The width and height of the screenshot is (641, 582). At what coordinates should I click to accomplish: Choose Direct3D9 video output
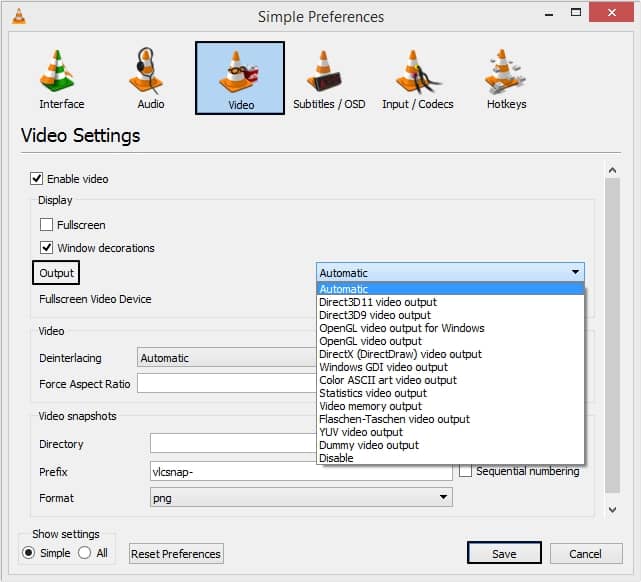450,315
